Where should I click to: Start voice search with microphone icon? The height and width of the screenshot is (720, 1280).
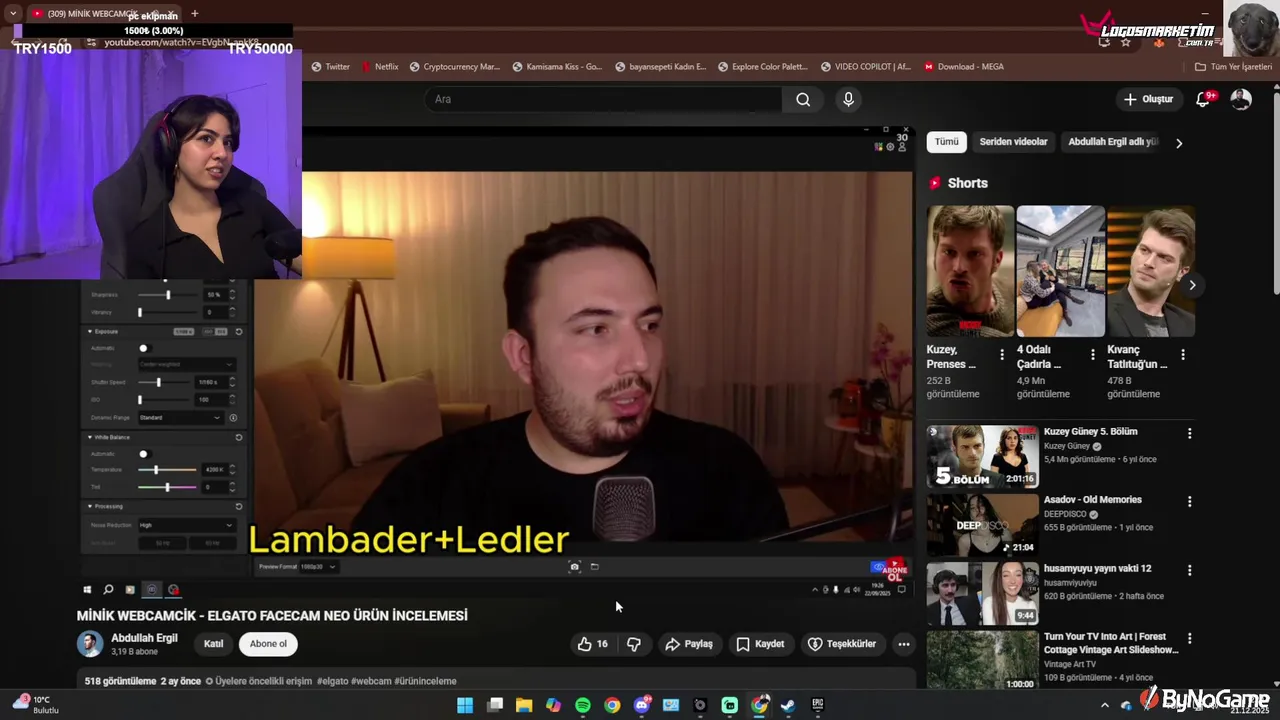point(848,99)
